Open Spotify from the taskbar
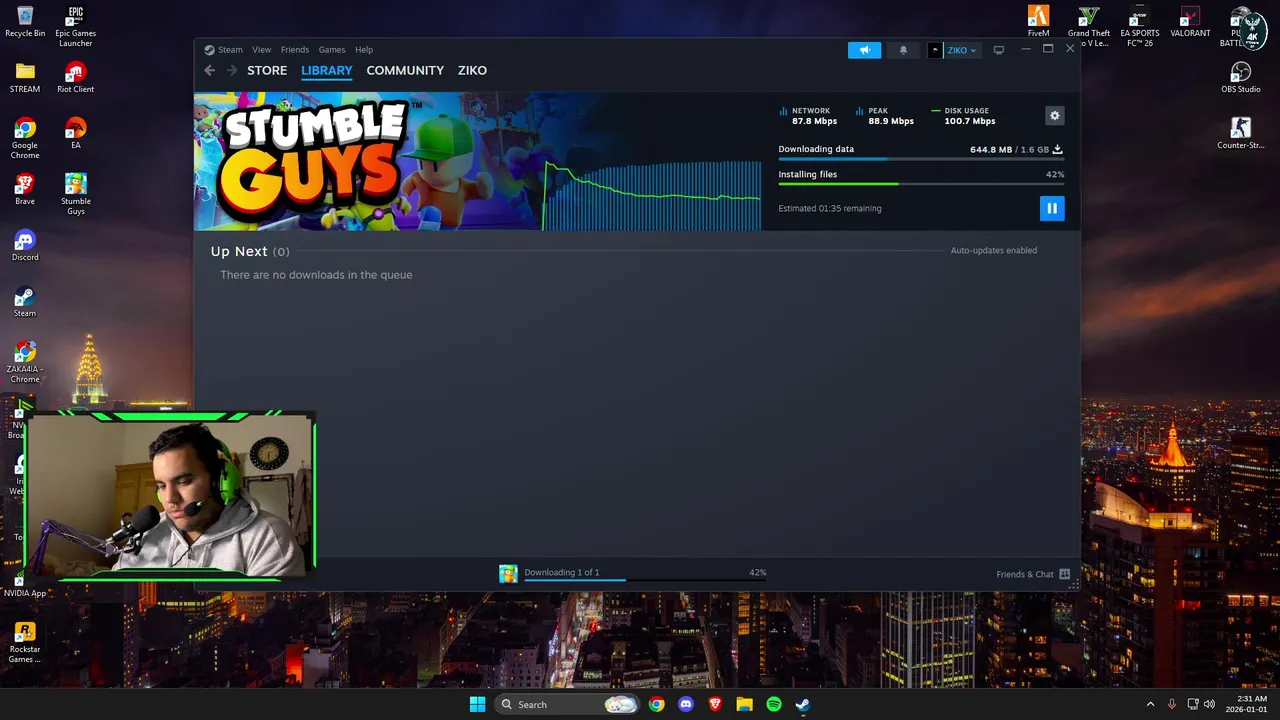1280x720 pixels. tap(773, 704)
